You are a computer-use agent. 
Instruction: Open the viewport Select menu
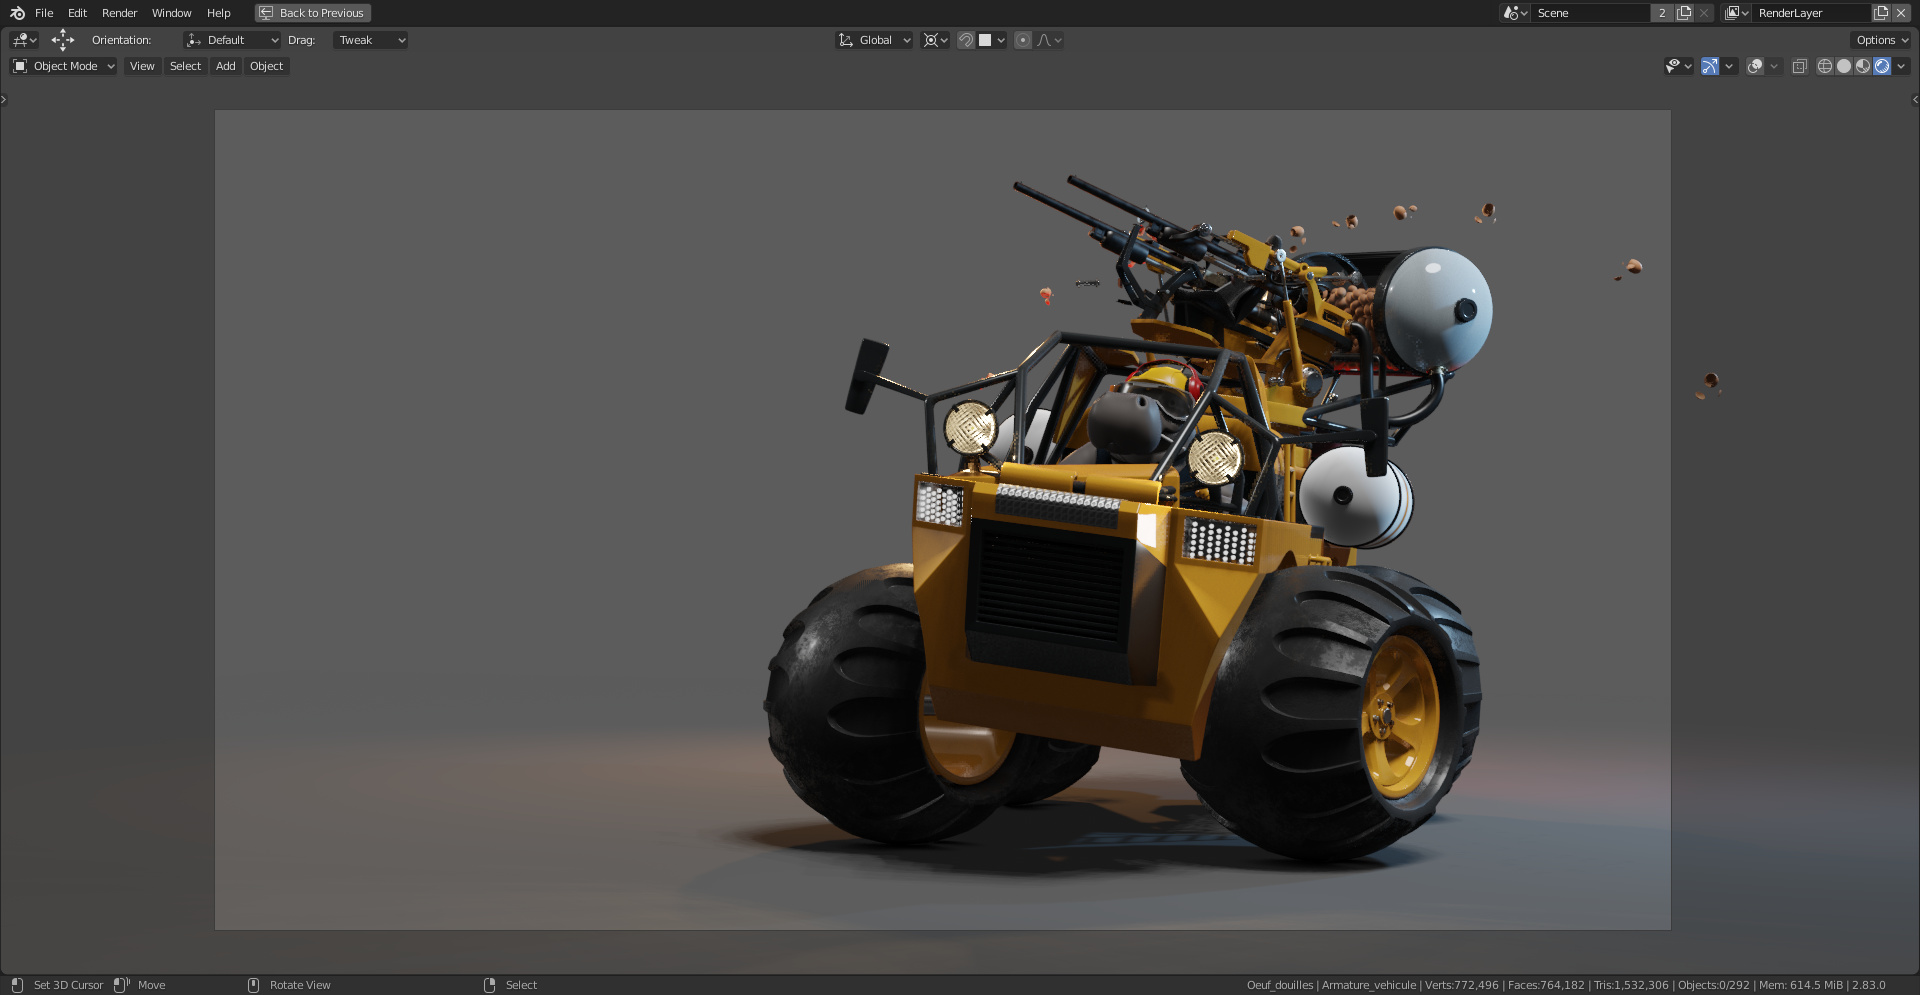185,66
